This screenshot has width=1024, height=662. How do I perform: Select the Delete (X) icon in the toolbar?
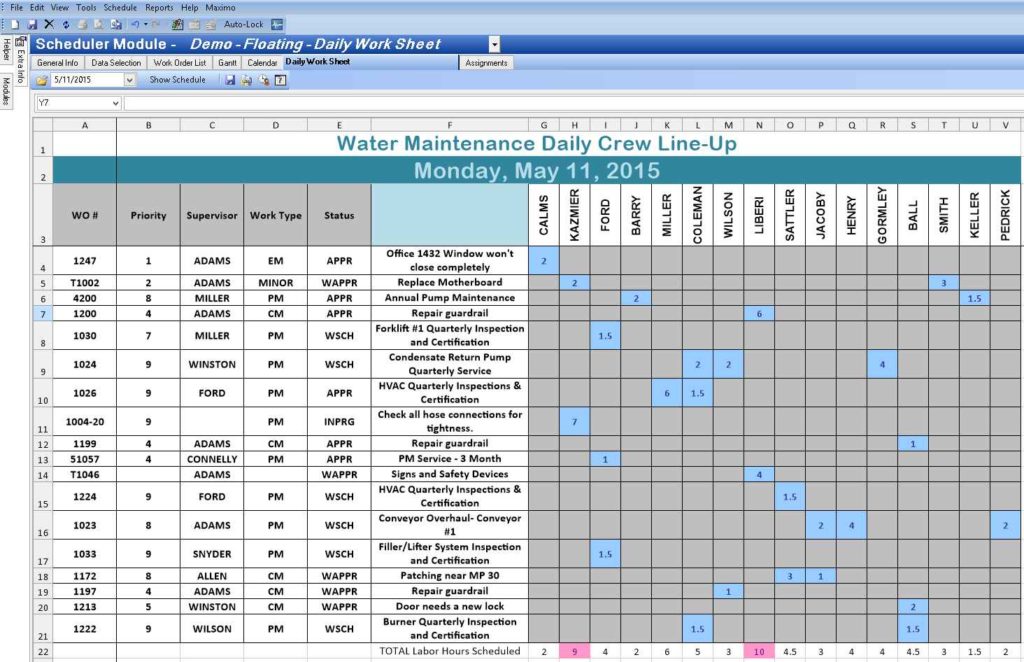[x=48, y=24]
